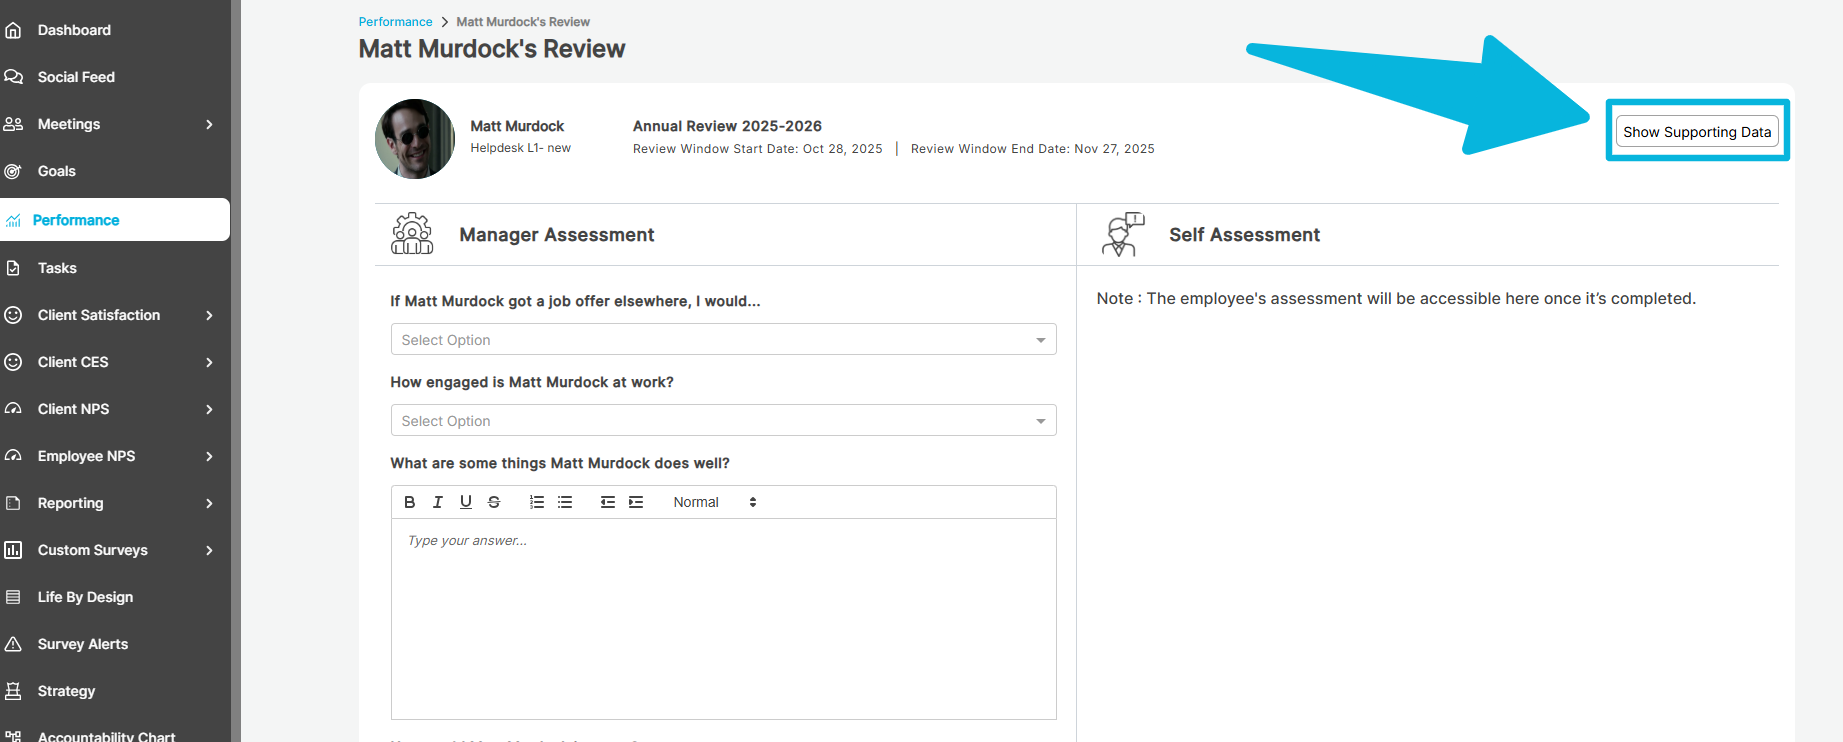Expand the Client CES submenu chevron
Screen dimensions: 1843x742
[x=209, y=362]
